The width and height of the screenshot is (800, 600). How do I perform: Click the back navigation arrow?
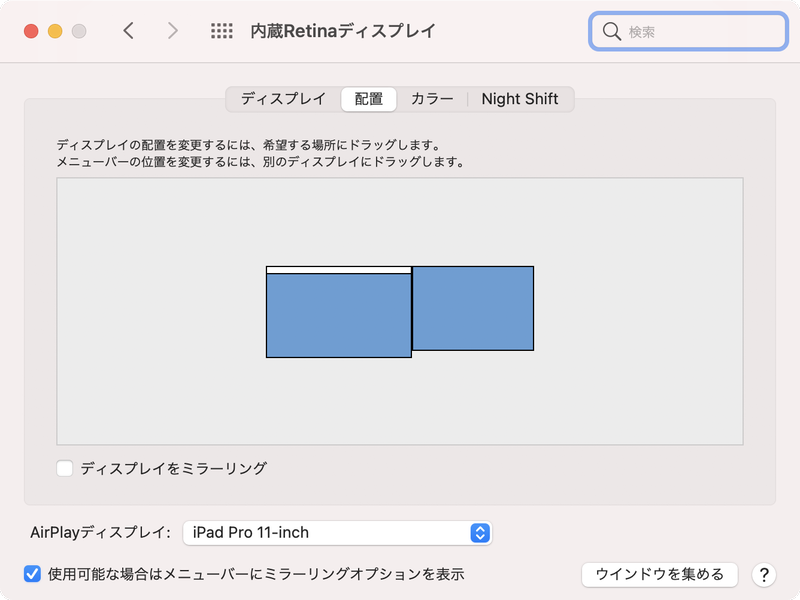[128, 30]
